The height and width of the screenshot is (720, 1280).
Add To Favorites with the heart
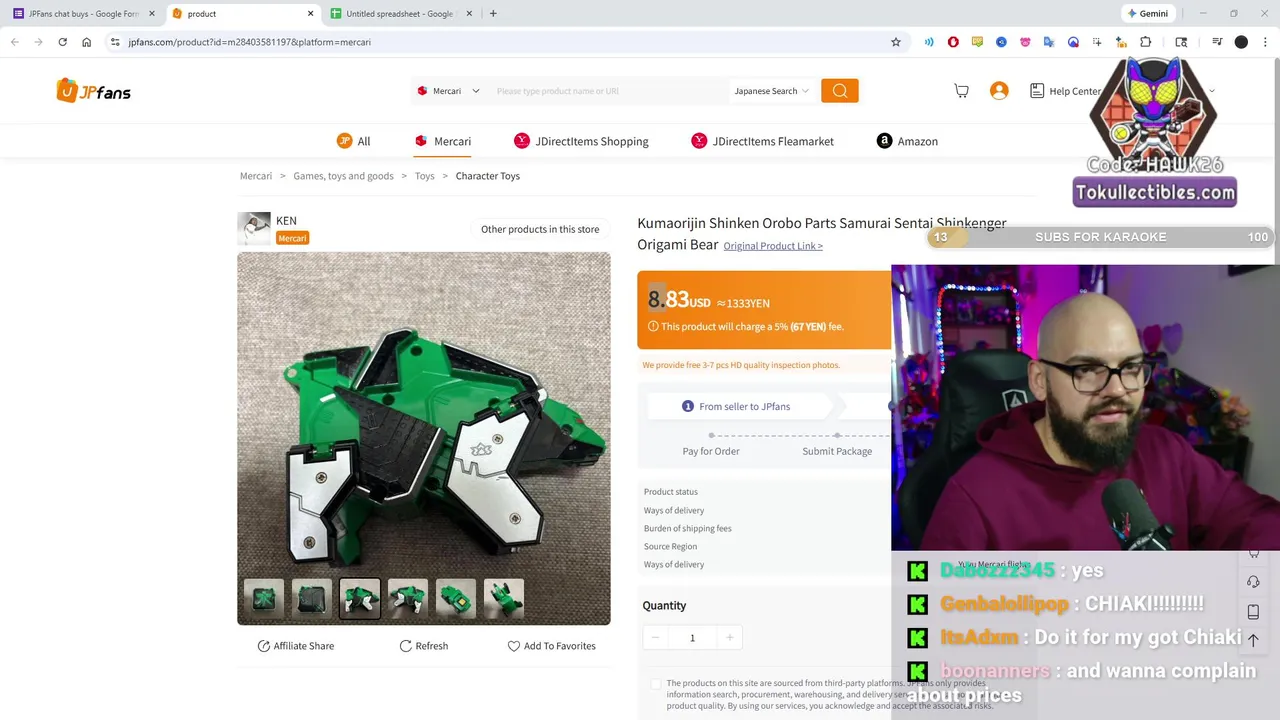click(551, 646)
